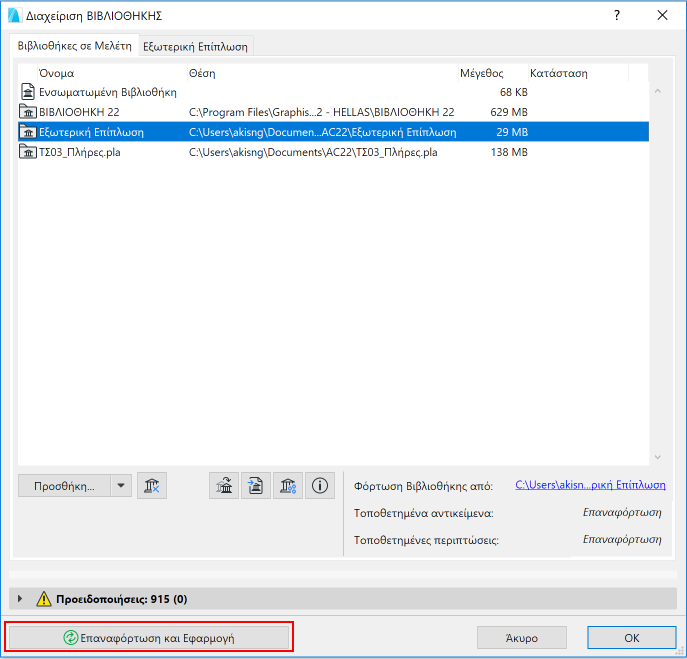Click Επαναφόρτωση next to Τοποθετημένες περιπτώσεις

tap(622, 539)
